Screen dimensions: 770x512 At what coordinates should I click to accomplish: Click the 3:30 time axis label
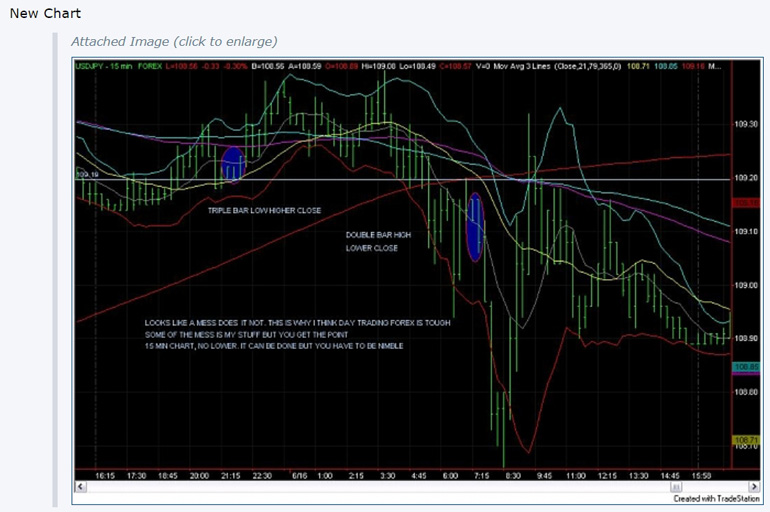387,476
